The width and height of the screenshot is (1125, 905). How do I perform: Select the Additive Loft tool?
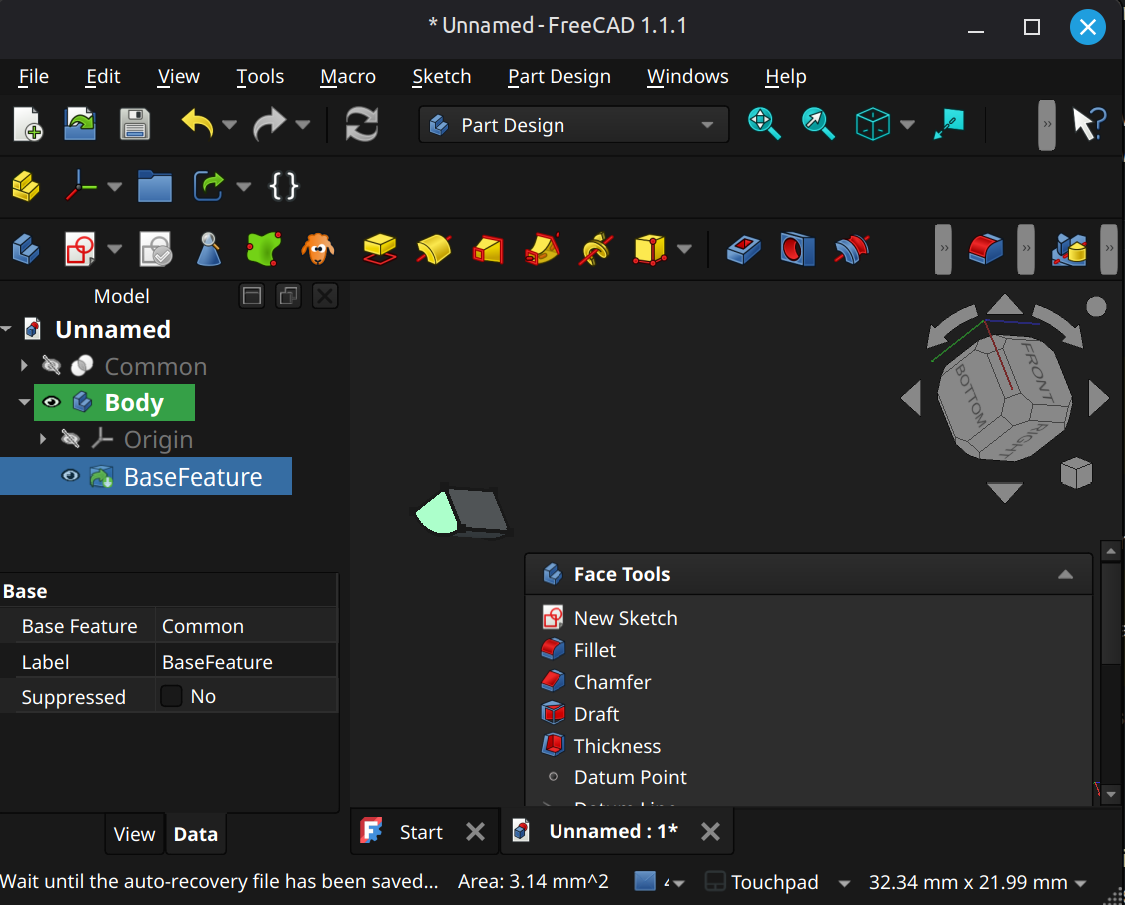click(x=488, y=250)
